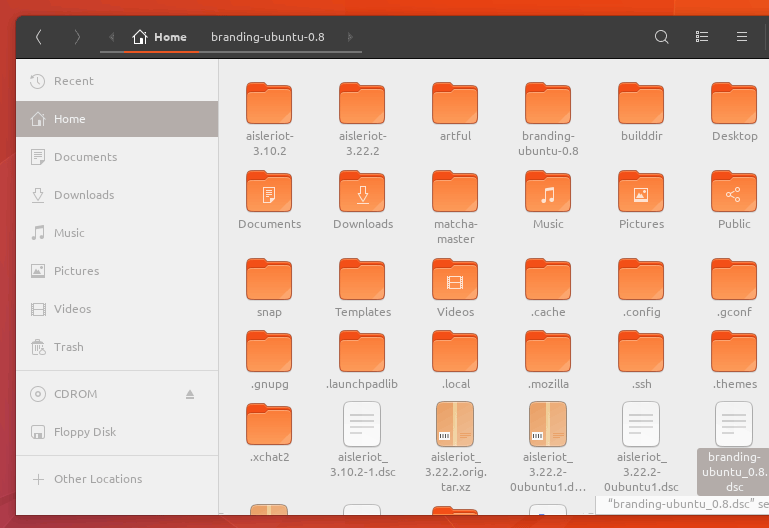Select the aisleriot-3.10.2 folder
The width and height of the screenshot is (769, 528).
(269, 119)
